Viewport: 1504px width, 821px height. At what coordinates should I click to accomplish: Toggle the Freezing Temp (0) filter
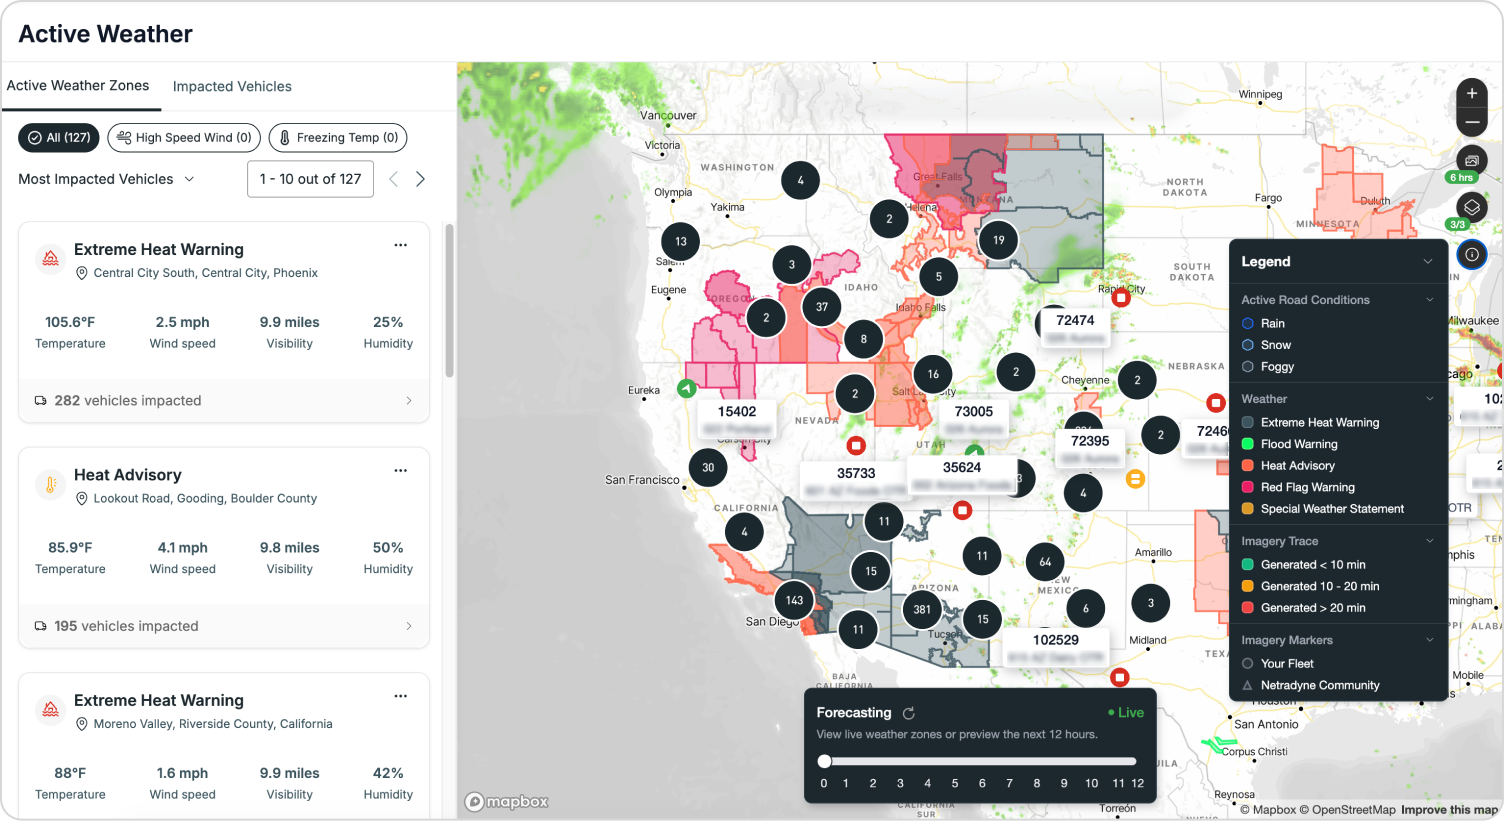(x=338, y=138)
